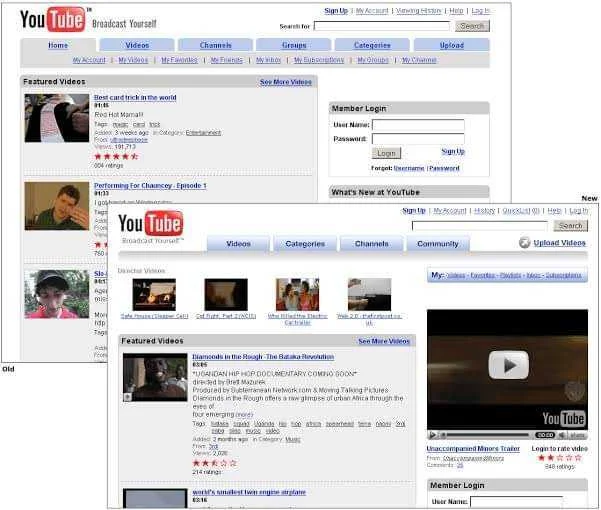This screenshot has height=510, width=601.
Task: Open the Home tab in the old layout
Action: [58, 45]
